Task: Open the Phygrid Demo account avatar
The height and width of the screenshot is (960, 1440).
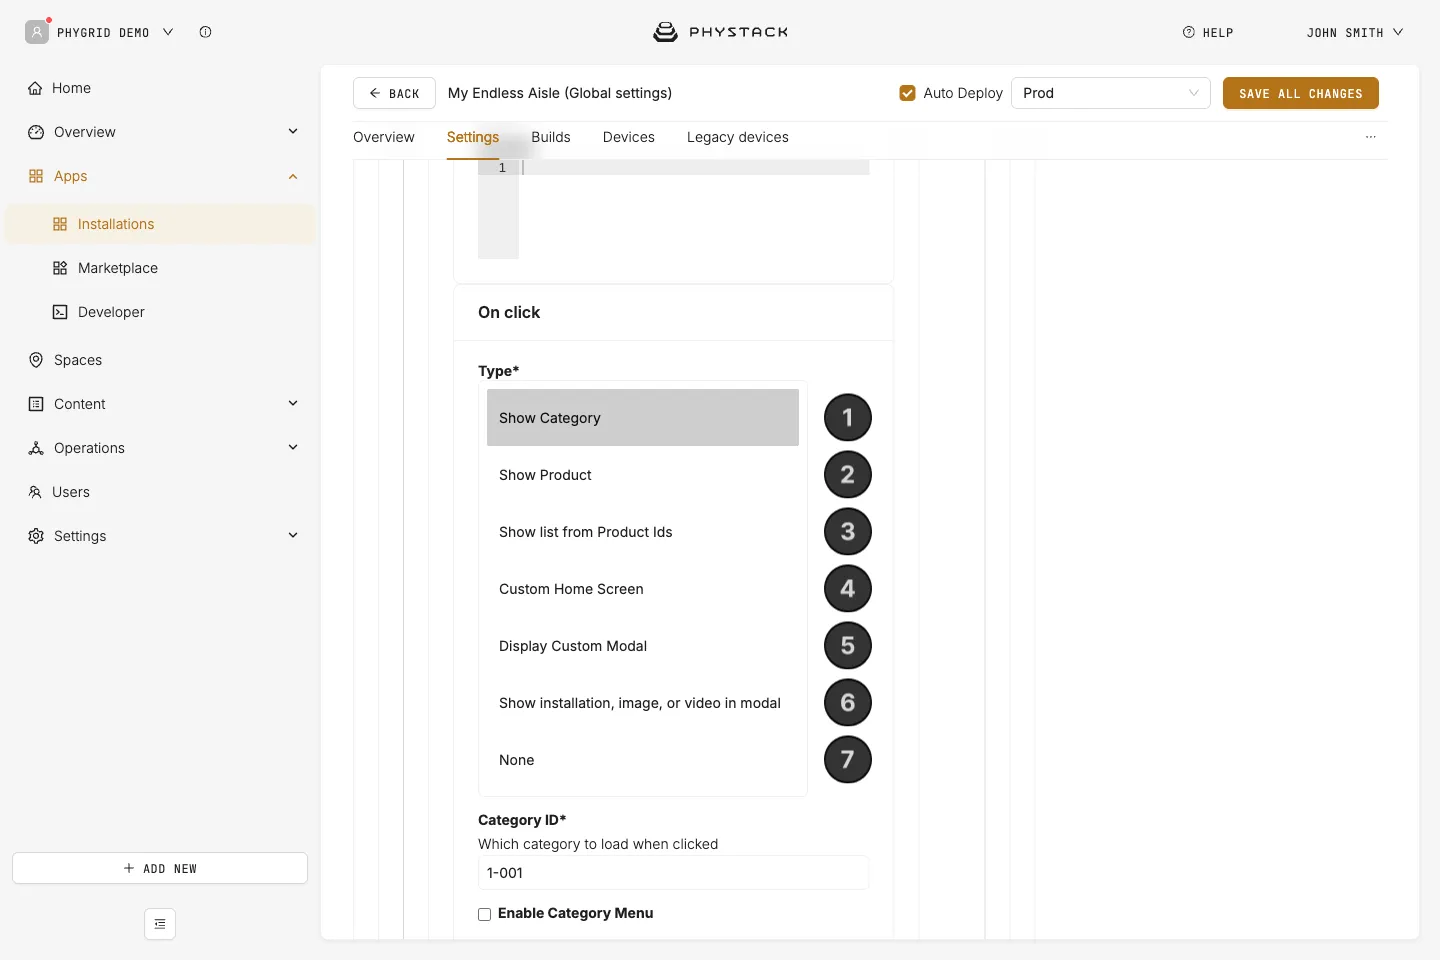Action: tap(37, 32)
